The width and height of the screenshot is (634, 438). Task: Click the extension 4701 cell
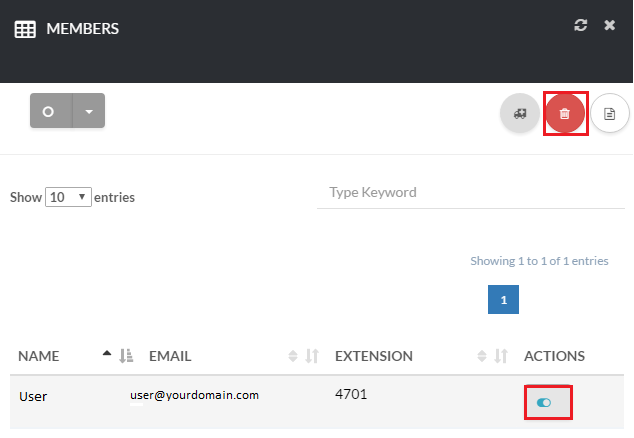pos(351,394)
